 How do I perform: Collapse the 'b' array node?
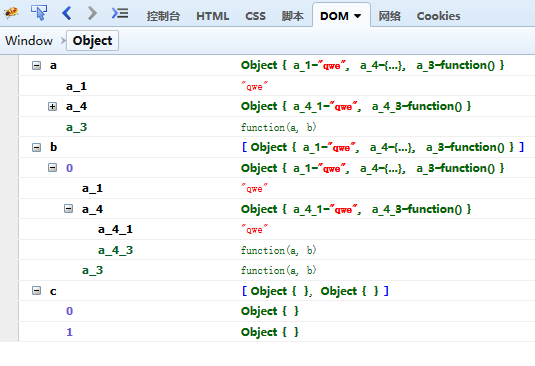tap(36, 147)
